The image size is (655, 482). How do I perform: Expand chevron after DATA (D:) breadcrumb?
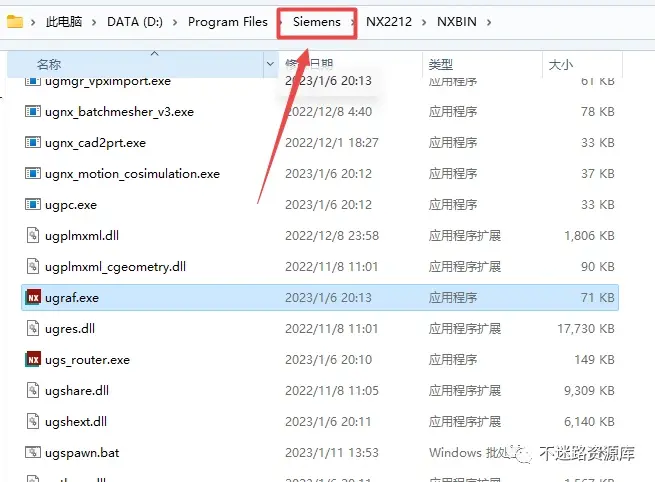tap(175, 22)
